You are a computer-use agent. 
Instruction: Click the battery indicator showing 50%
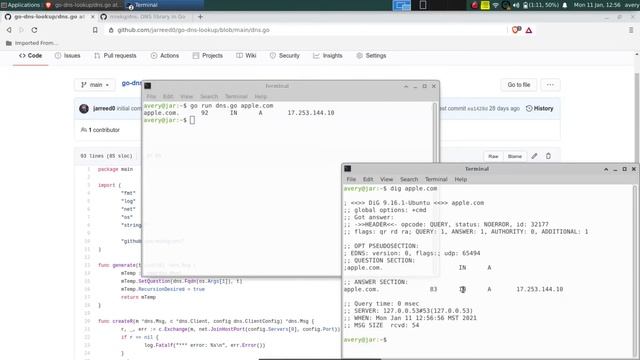[x=540, y=5]
